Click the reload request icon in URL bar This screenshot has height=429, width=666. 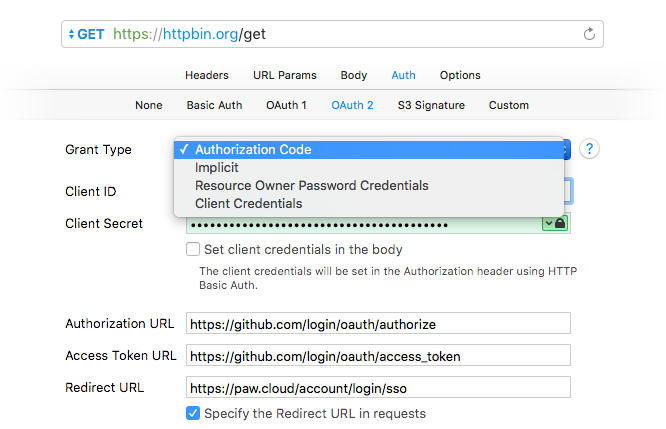[x=589, y=34]
